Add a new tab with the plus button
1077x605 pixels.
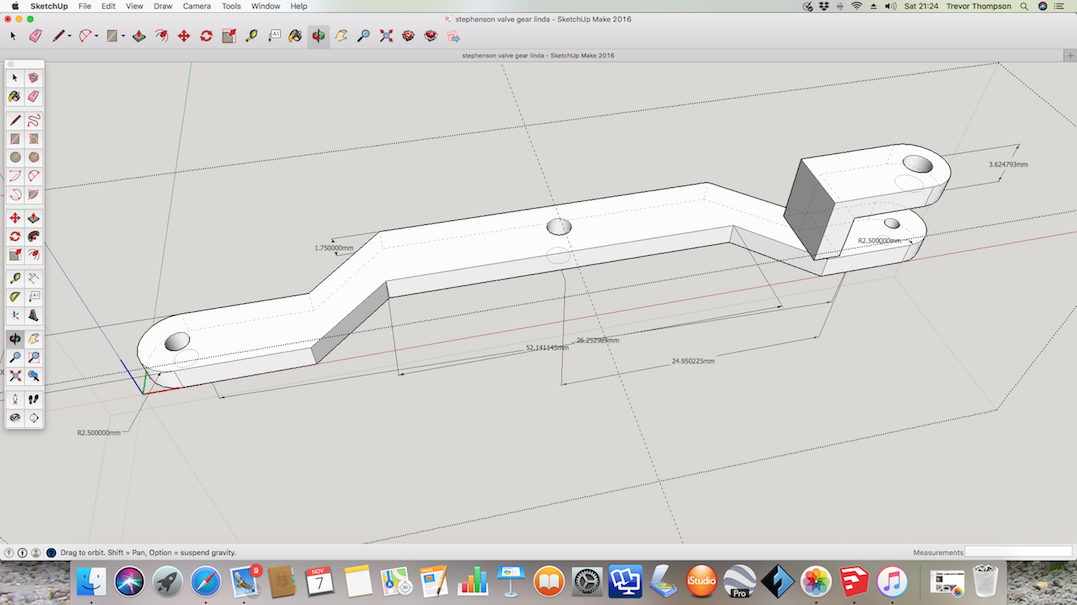tap(1070, 55)
